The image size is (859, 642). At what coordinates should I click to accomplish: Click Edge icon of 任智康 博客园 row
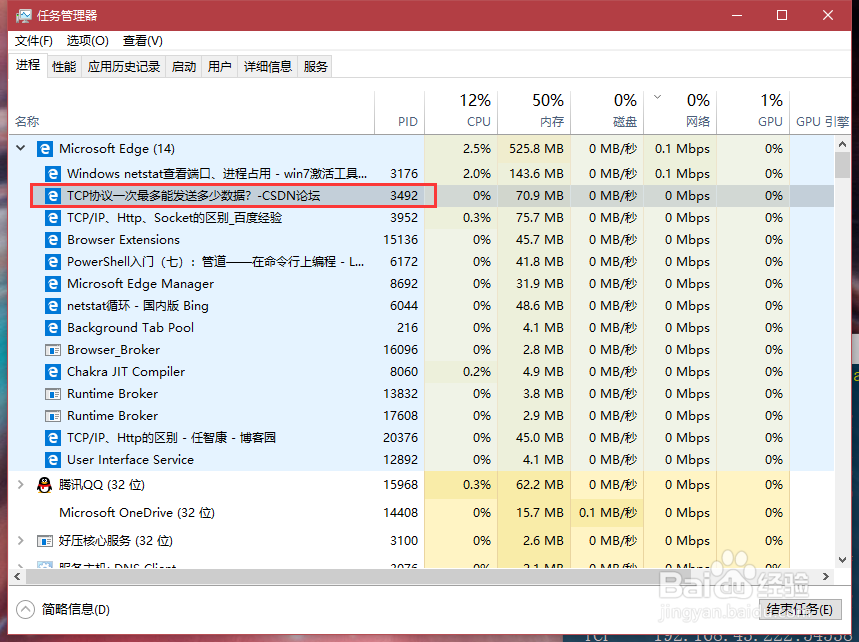53,438
